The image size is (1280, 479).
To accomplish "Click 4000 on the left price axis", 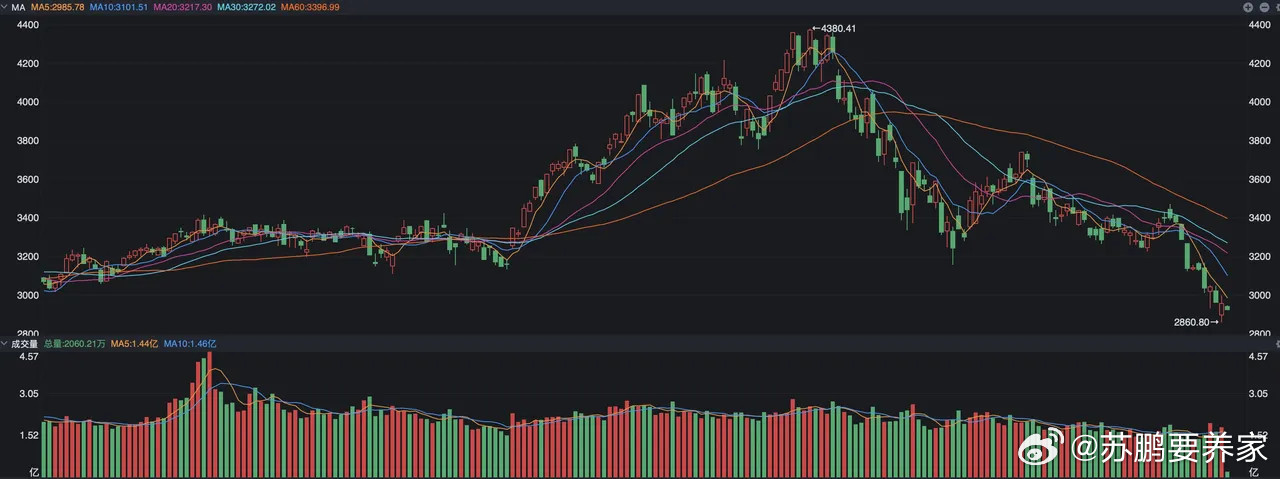I will [x=29, y=102].
